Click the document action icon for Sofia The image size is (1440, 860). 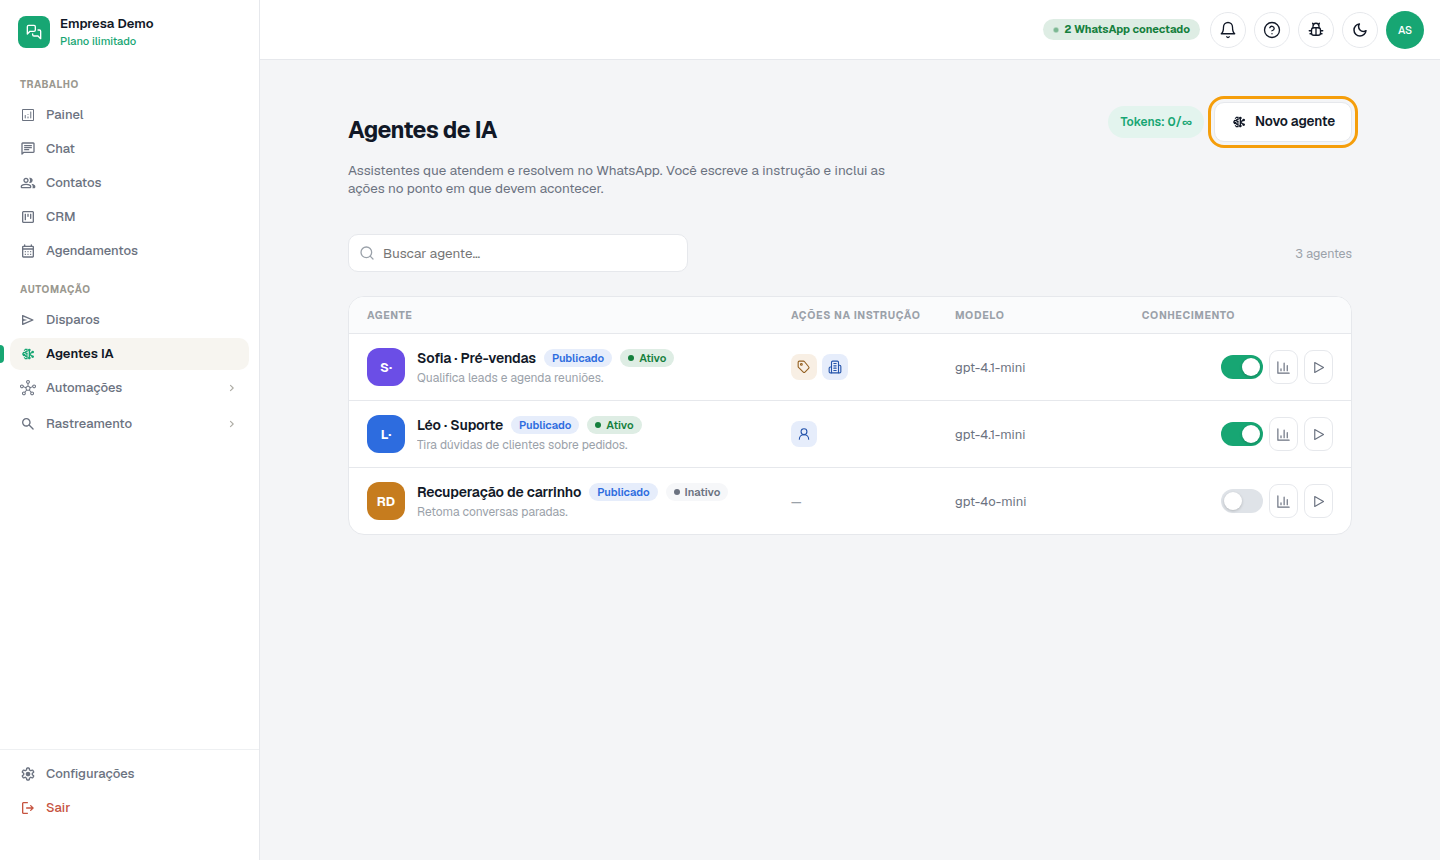pyautogui.click(x=835, y=367)
